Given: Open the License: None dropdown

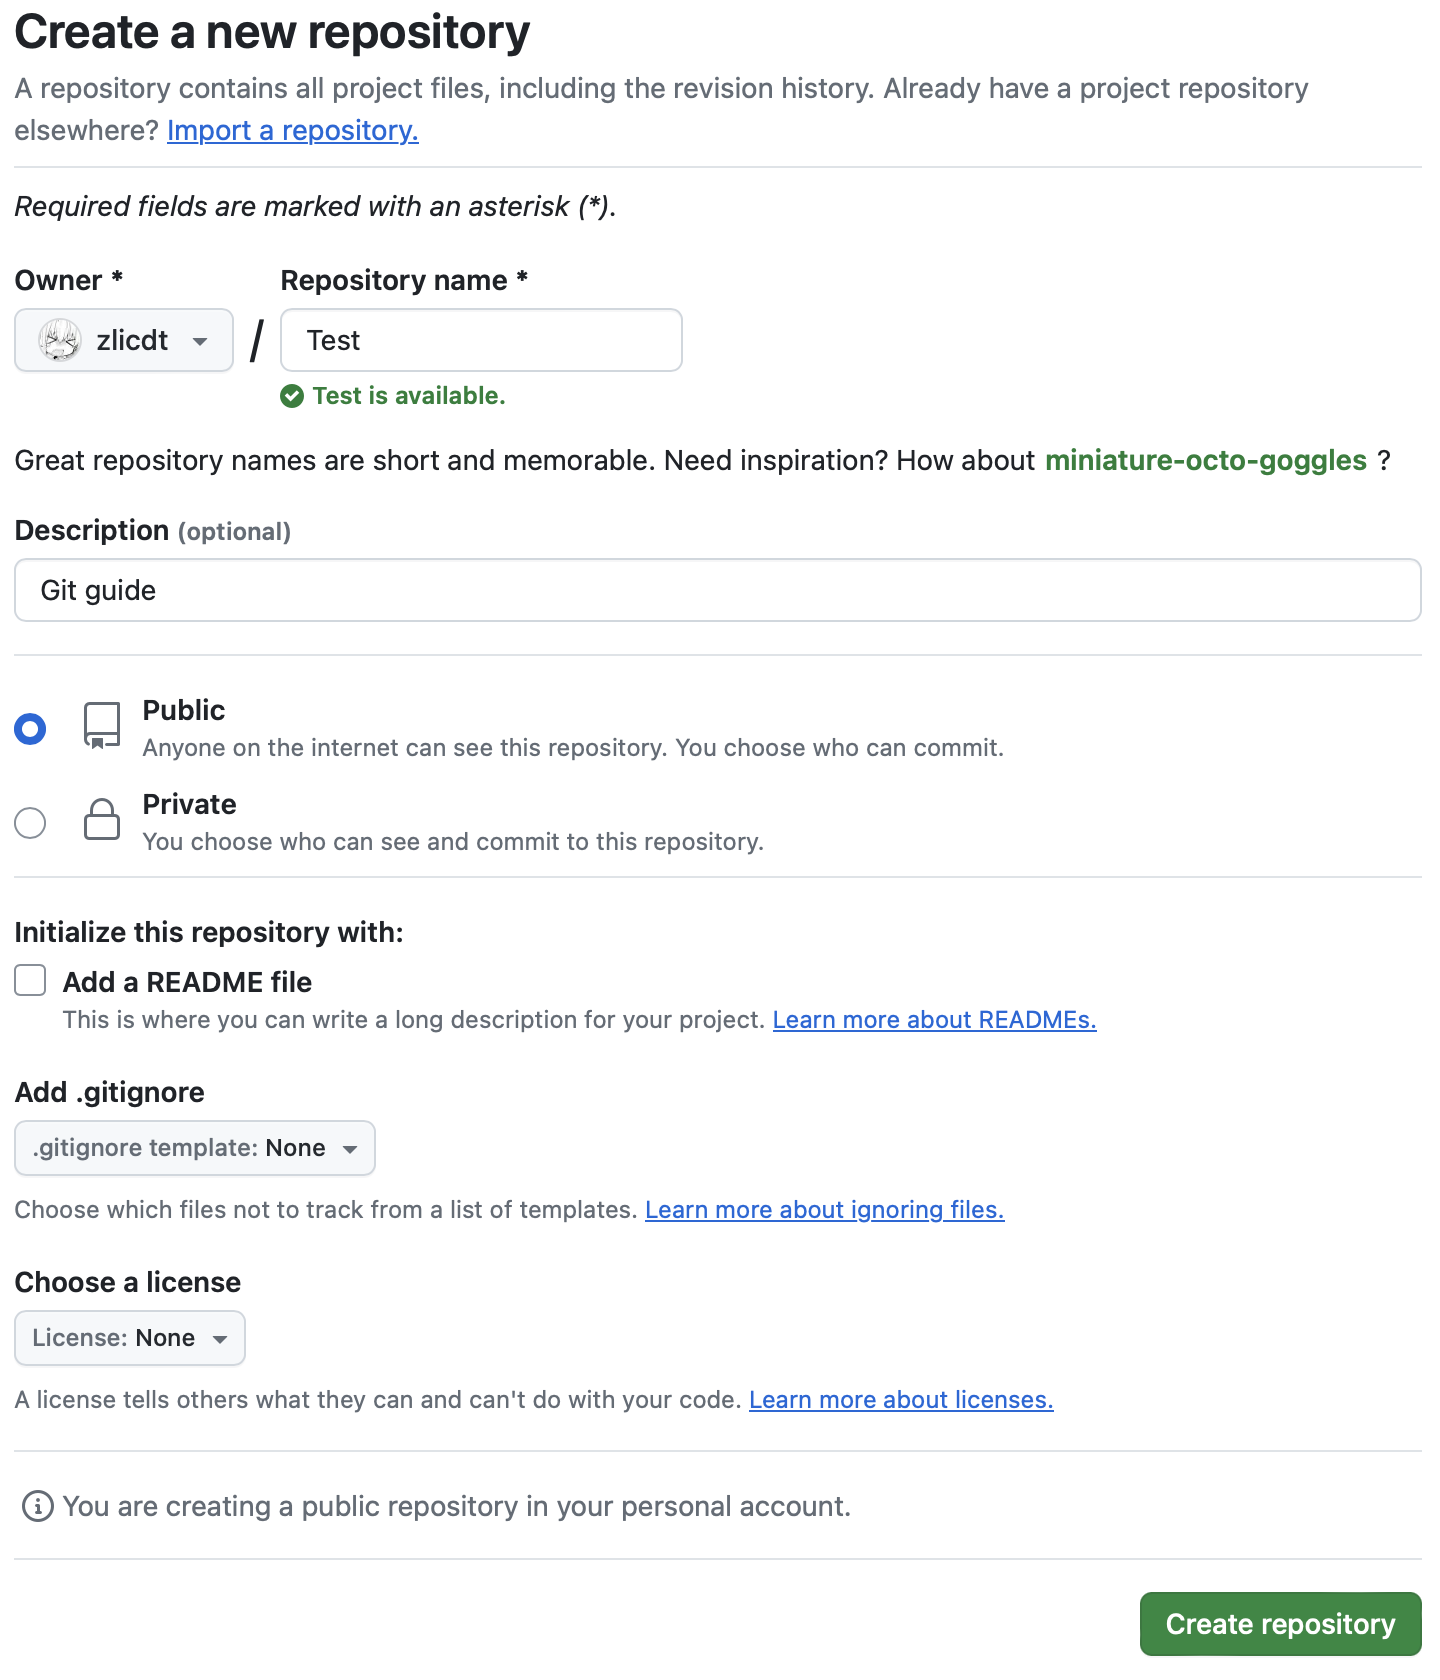Looking at the screenshot, I should point(130,1338).
